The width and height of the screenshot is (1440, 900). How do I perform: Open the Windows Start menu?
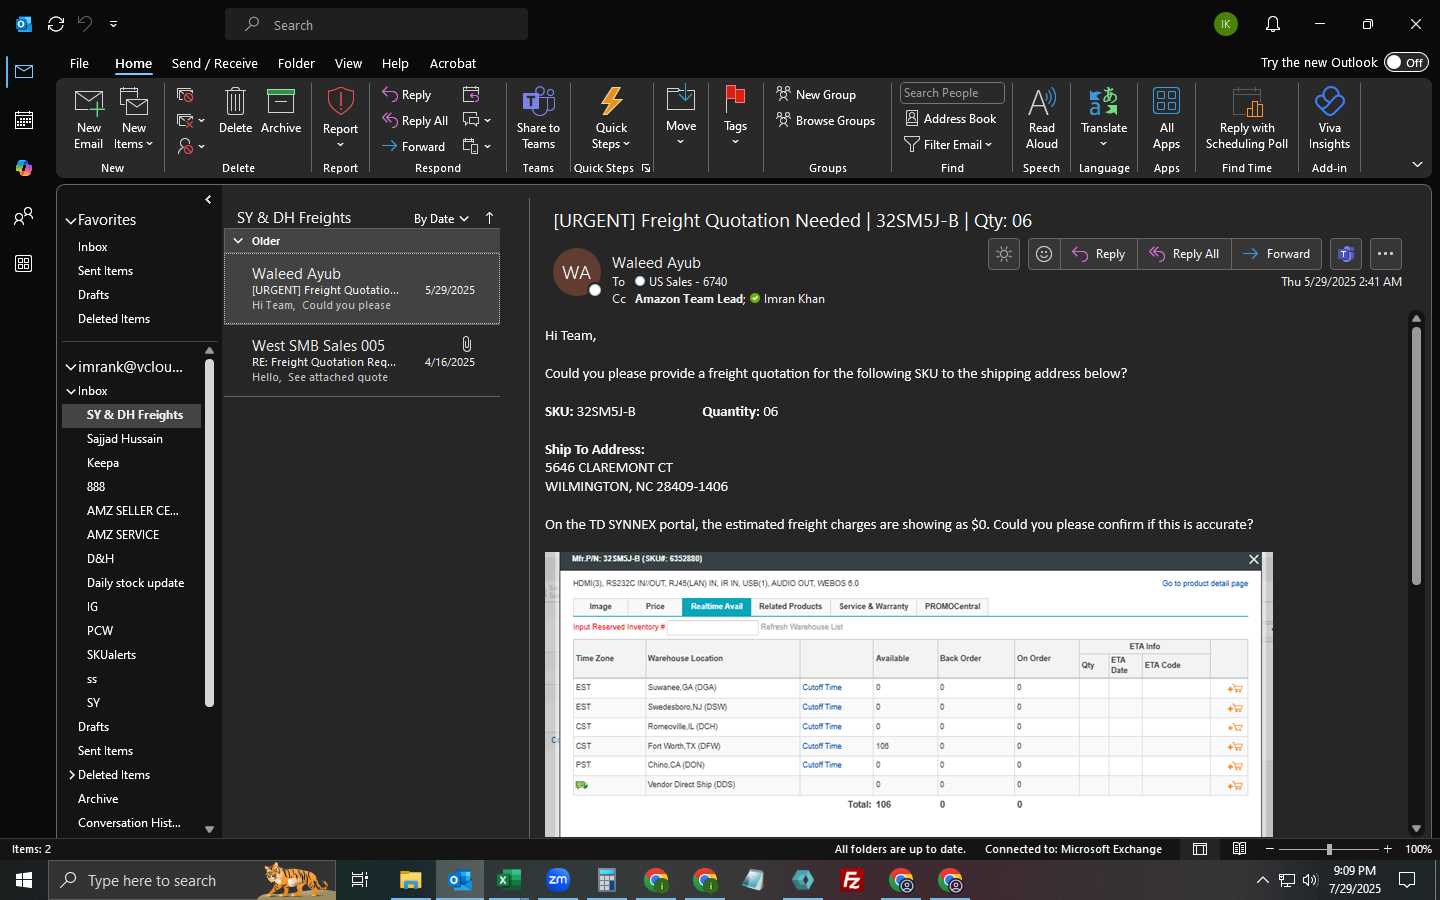24,880
